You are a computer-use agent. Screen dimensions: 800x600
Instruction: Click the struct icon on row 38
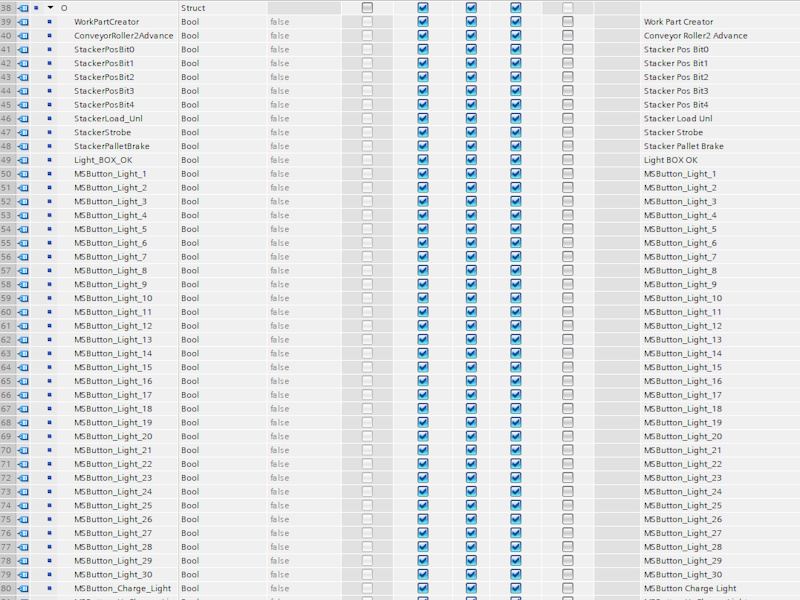click(23, 8)
